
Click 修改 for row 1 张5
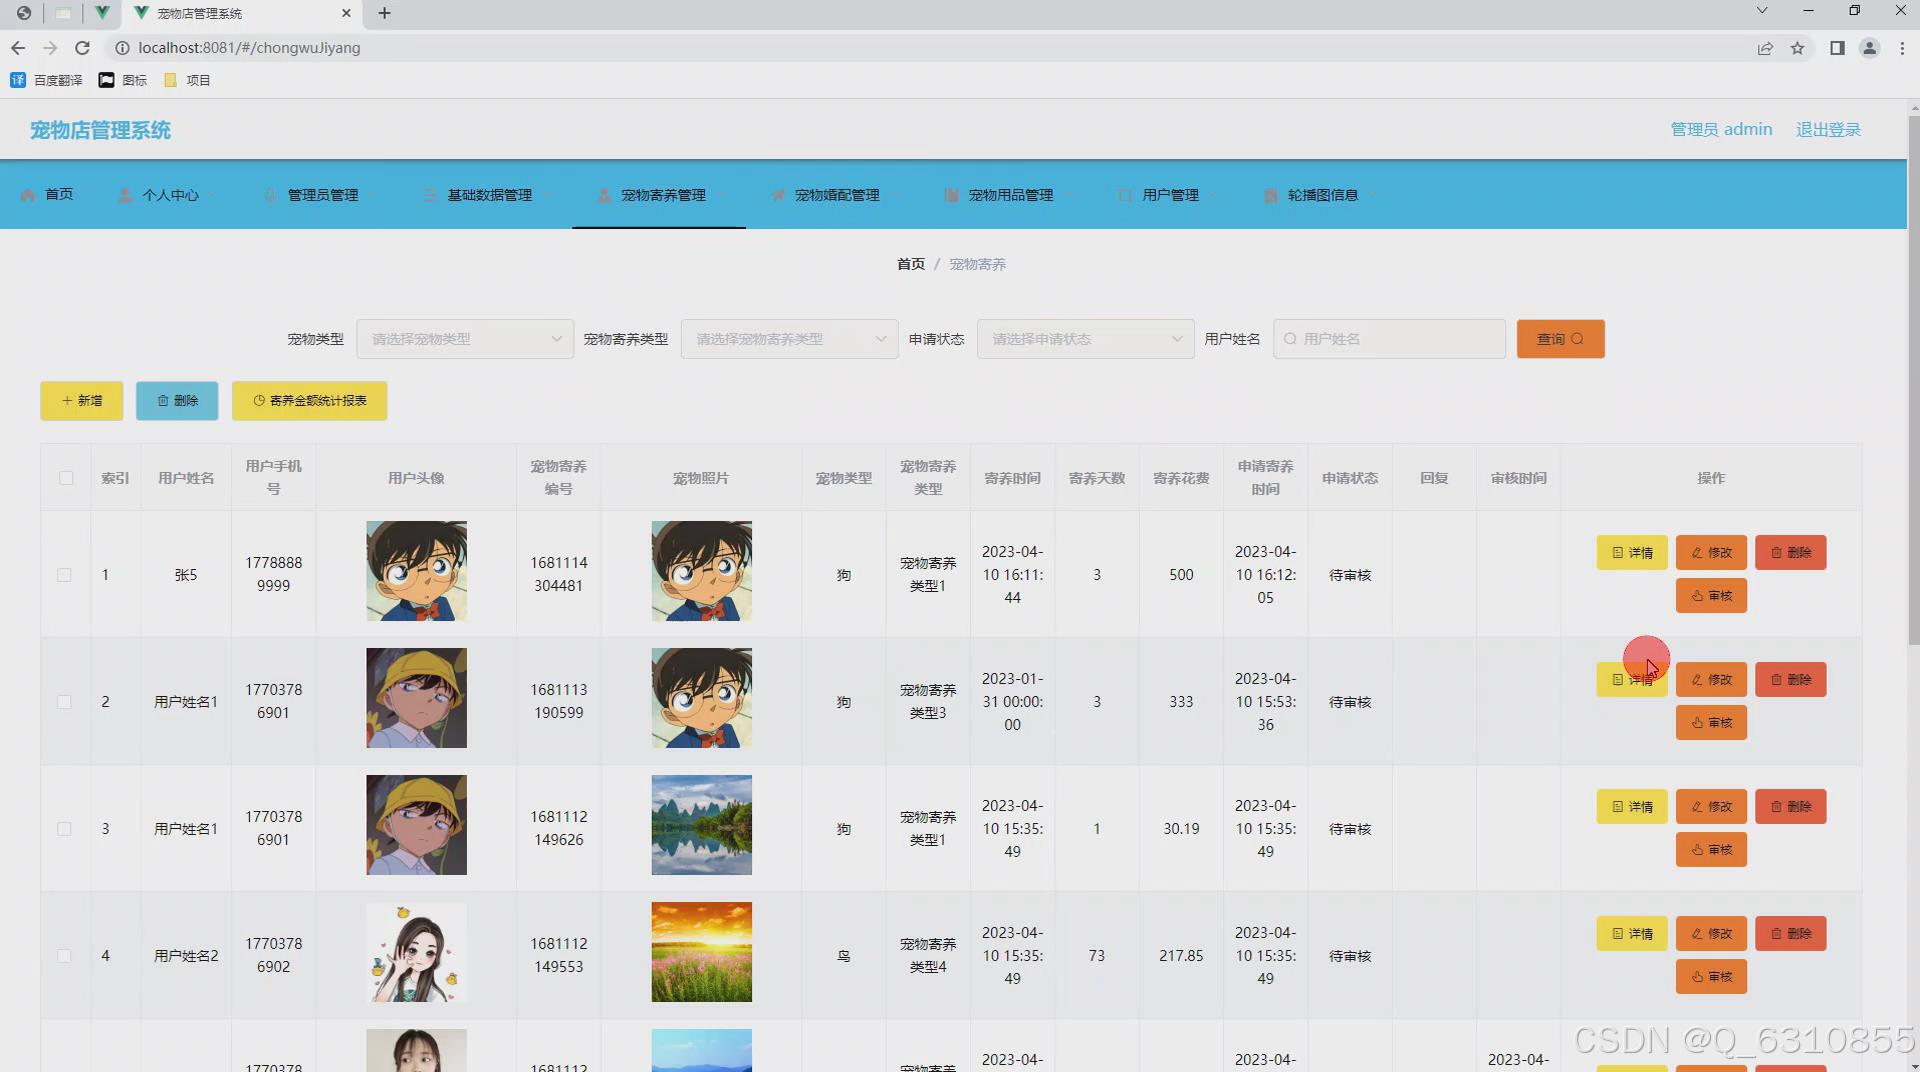click(x=1711, y=553)
